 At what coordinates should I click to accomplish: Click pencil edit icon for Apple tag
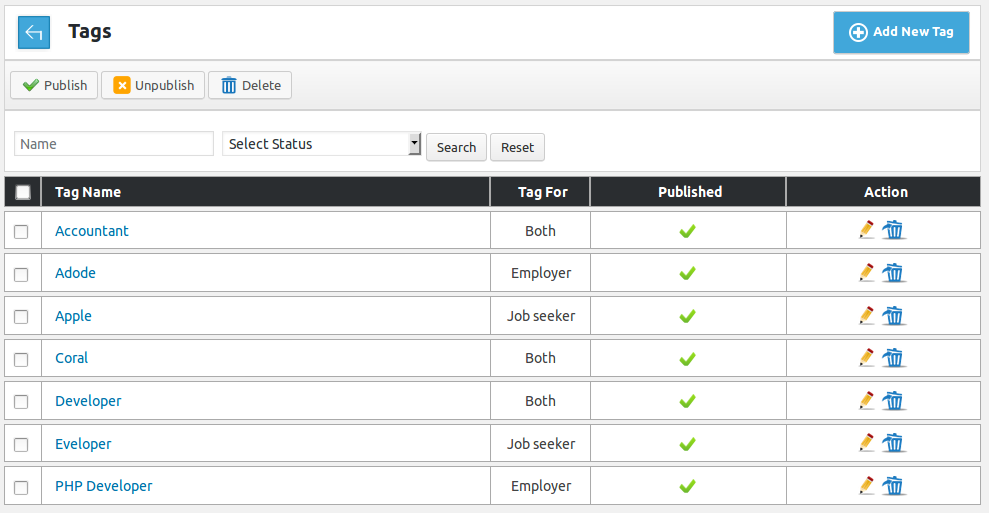pos(867,315)
